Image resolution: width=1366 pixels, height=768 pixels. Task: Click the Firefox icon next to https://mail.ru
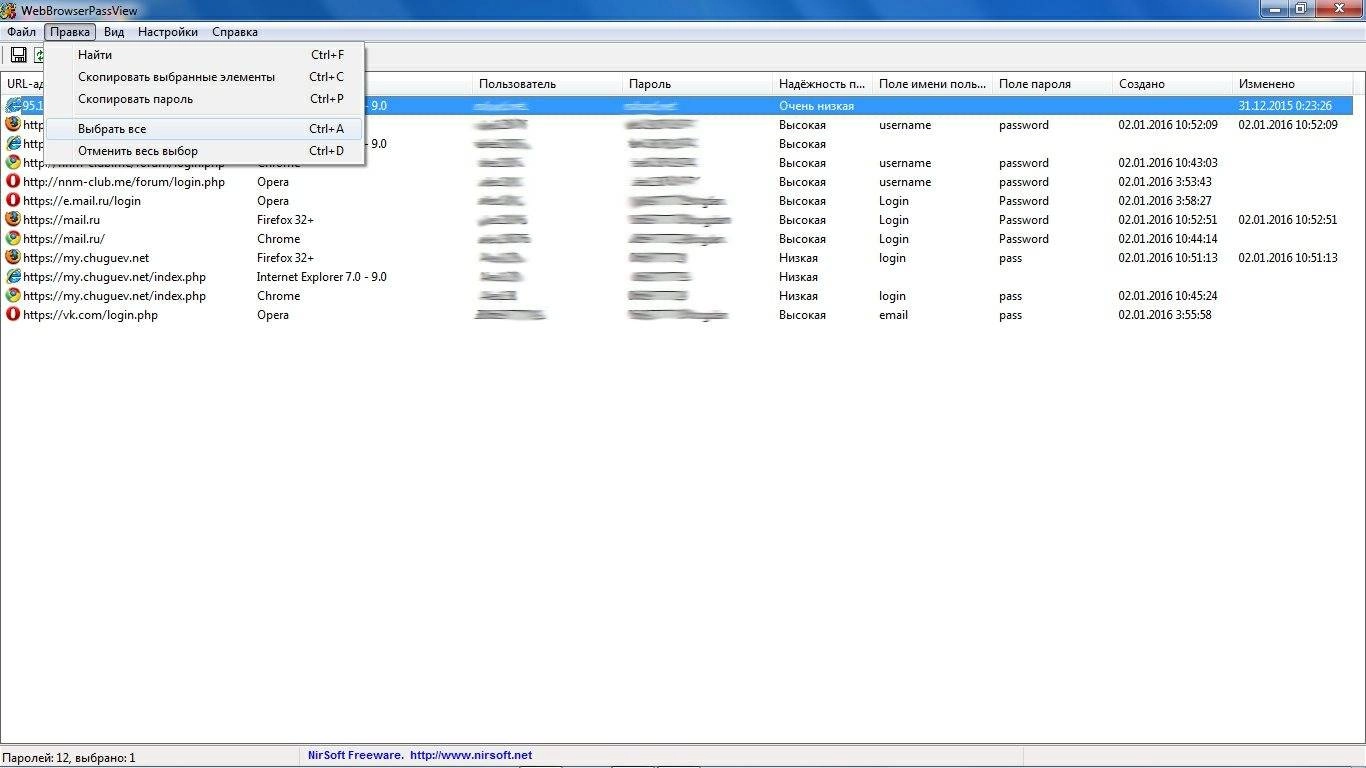point(13,220)
